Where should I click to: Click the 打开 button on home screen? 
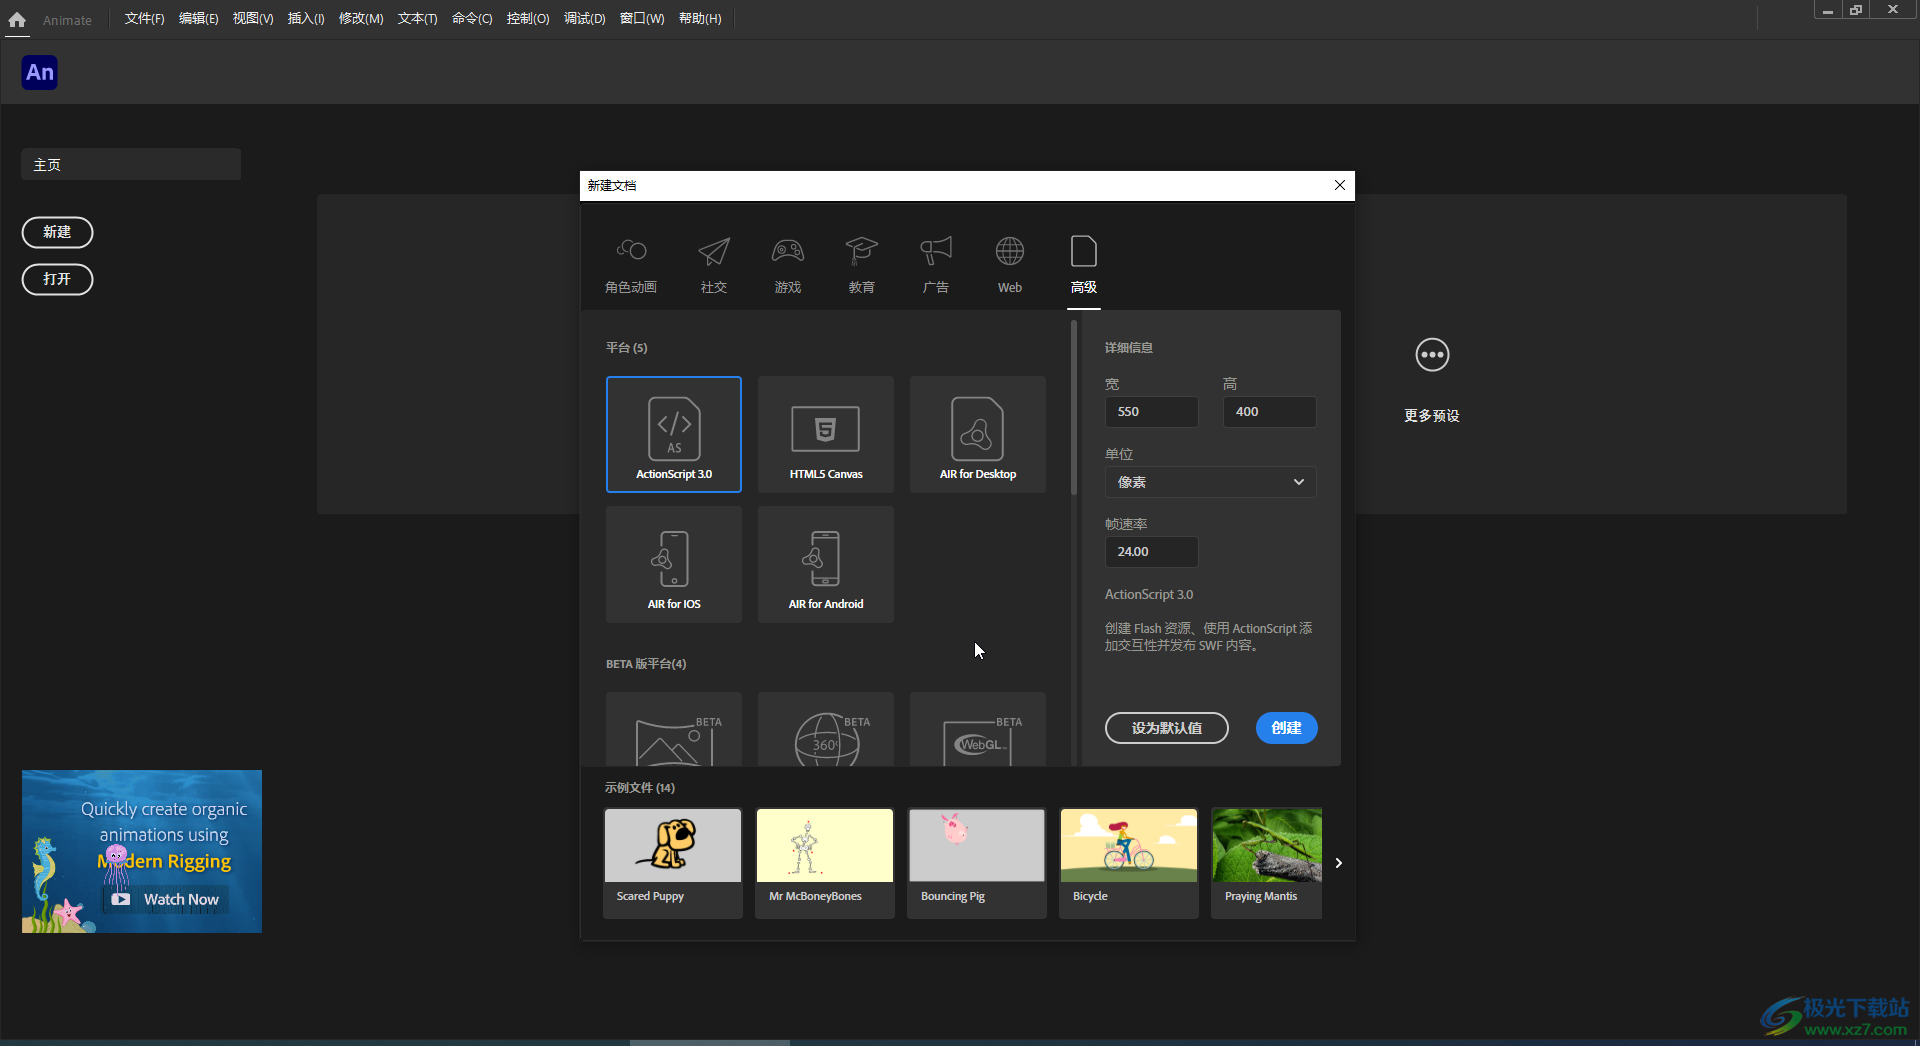(x=57, y=279)
